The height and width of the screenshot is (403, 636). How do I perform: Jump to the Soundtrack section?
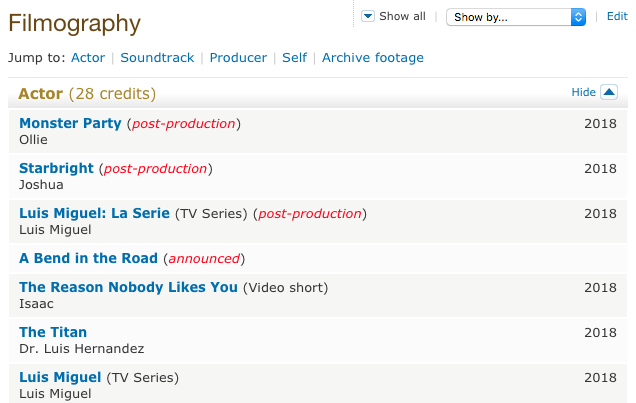pos(157,58)
